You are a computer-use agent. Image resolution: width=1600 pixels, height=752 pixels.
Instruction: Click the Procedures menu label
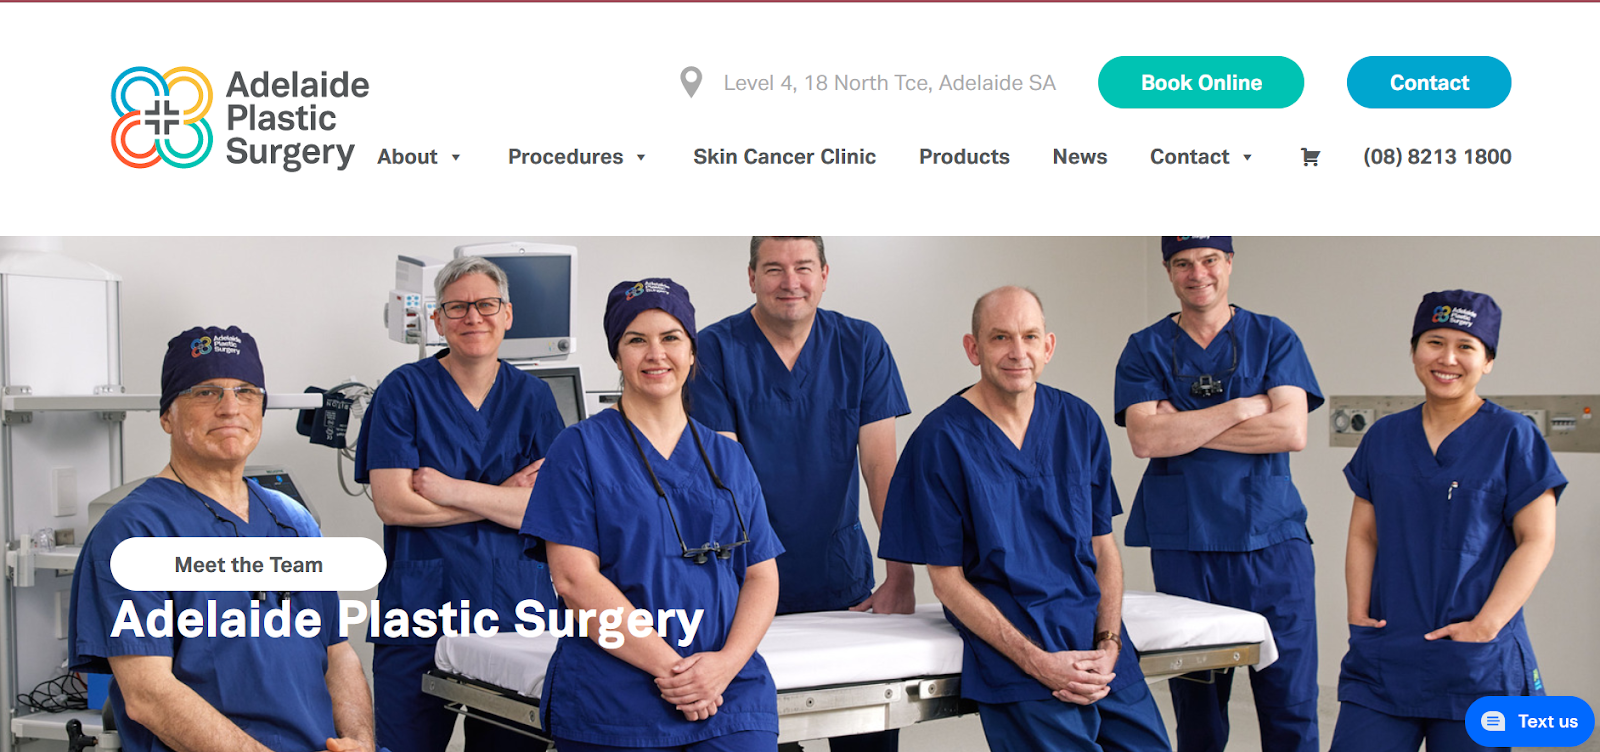565,157
